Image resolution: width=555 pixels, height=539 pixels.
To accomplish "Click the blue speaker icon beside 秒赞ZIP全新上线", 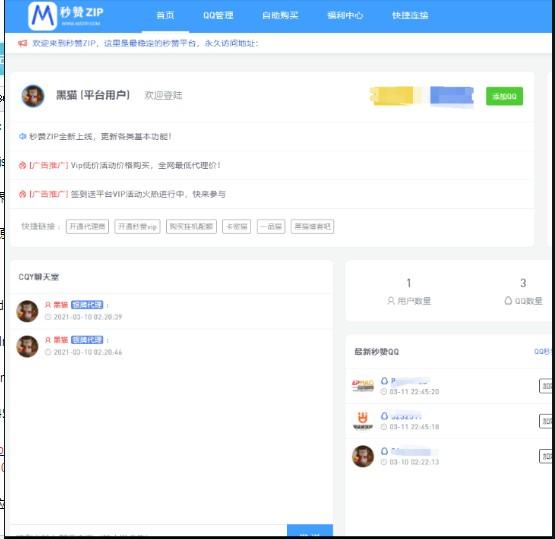I will tap(23, 136).
